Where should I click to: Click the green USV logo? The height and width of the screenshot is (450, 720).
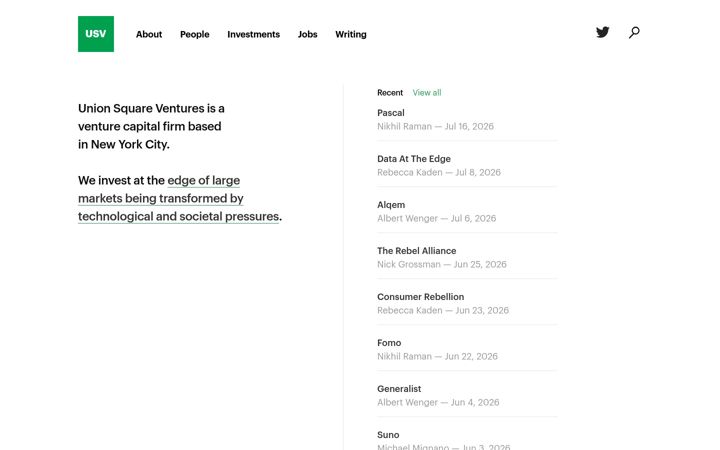96,34
